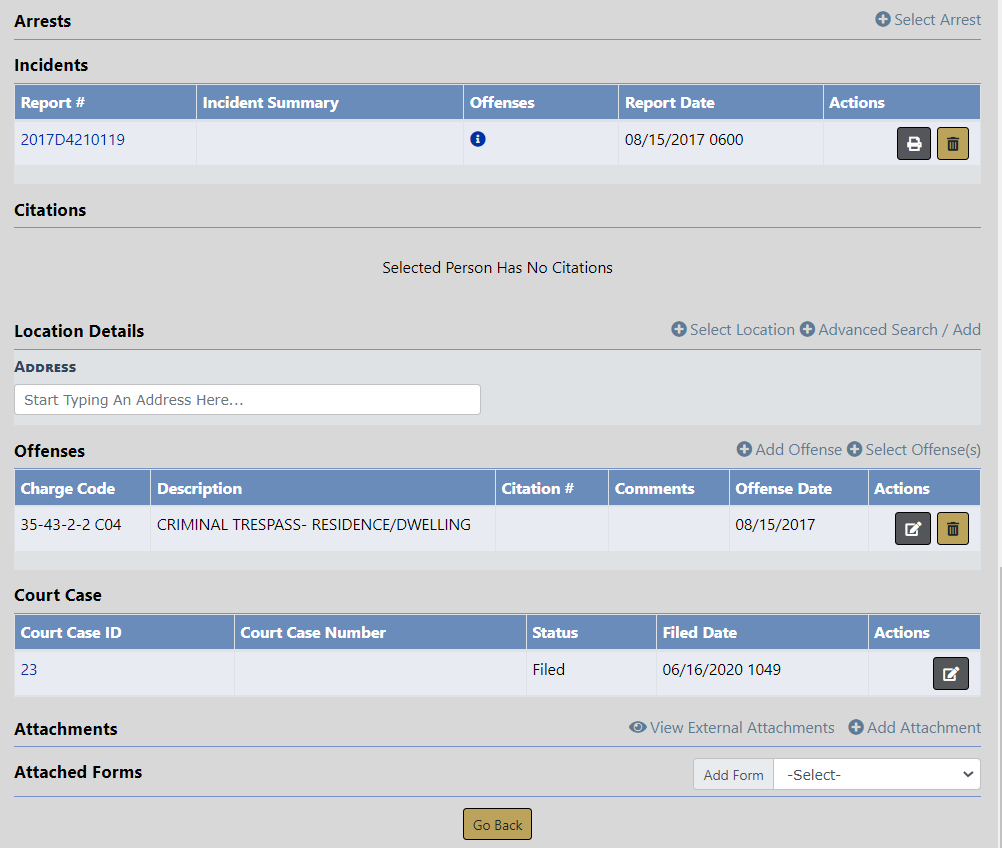1002x848 pixels.
Task: Click Select Location link
Action: [x=732, y=330]
